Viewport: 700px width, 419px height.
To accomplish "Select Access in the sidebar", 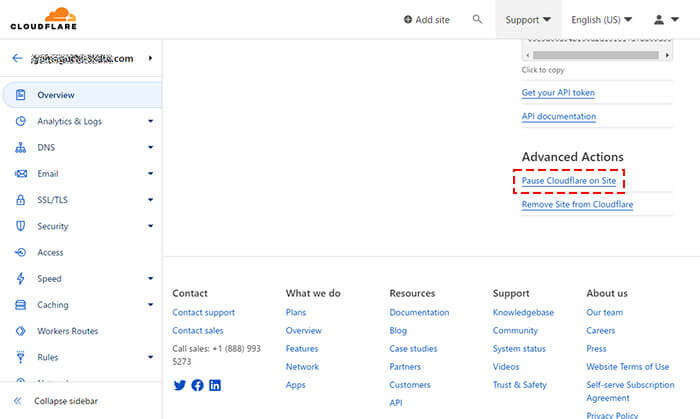I will point(50,253).
